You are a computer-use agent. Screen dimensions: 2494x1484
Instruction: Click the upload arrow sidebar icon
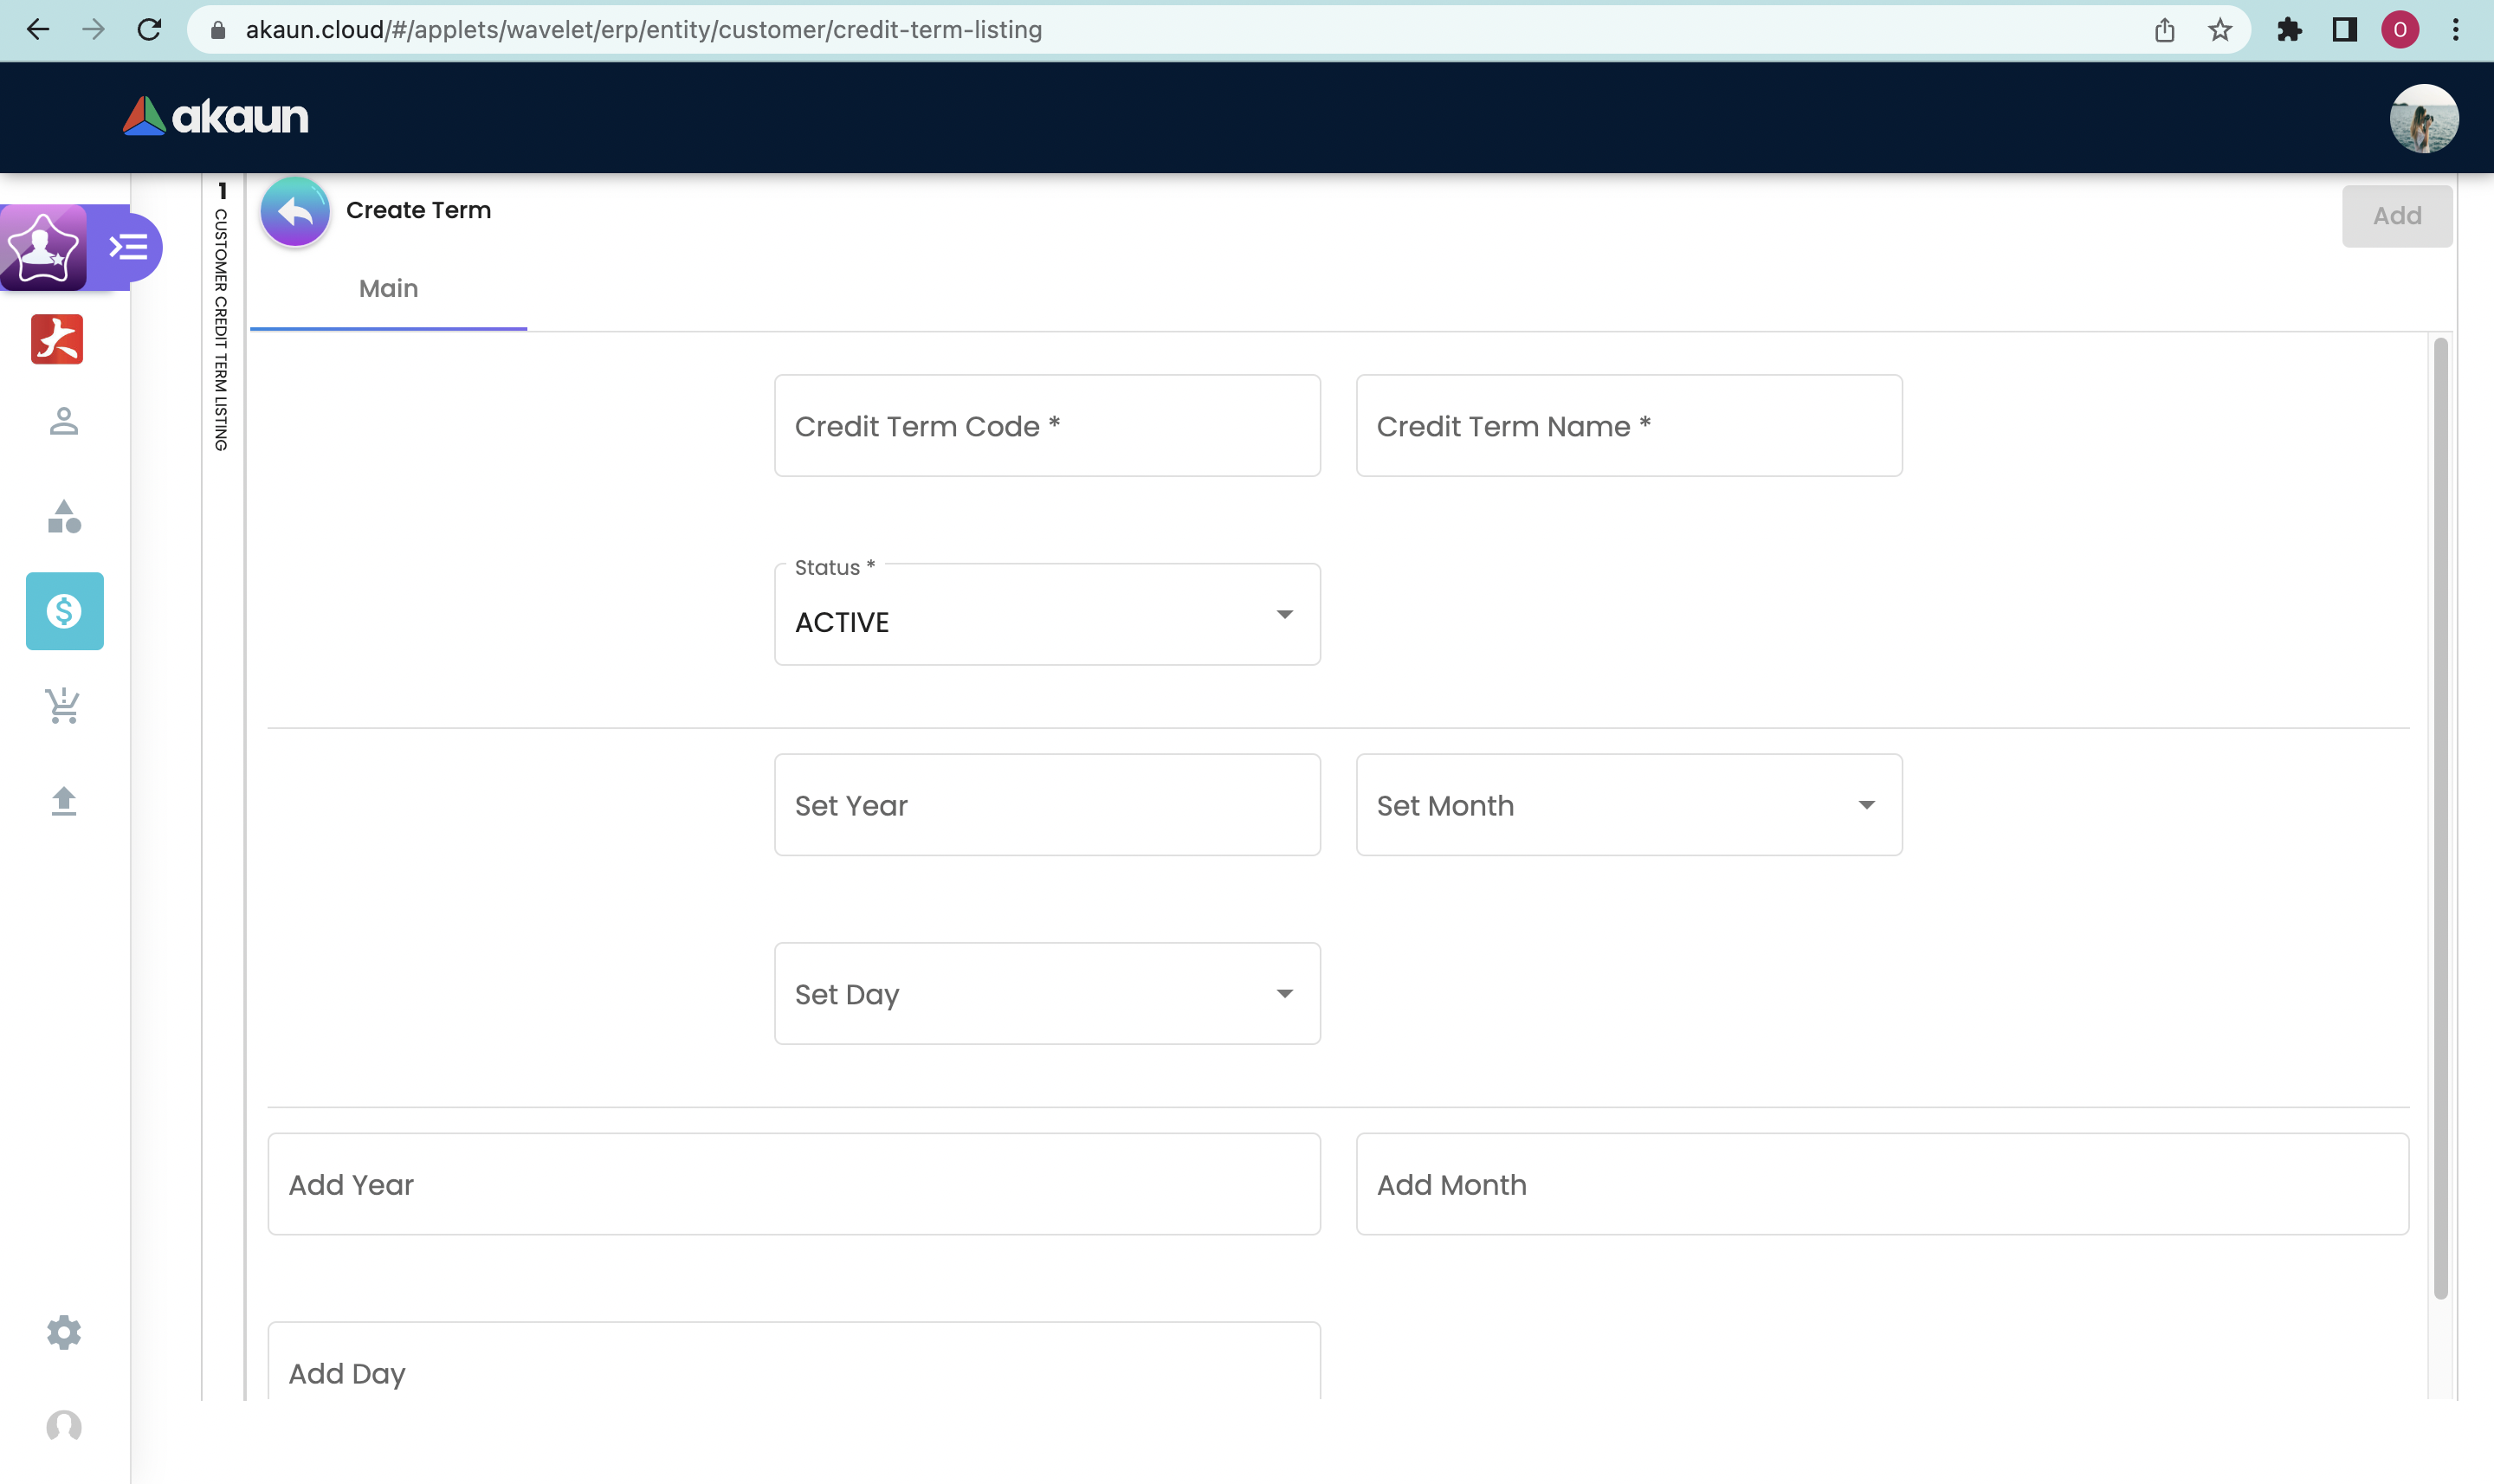click(64, 801)
